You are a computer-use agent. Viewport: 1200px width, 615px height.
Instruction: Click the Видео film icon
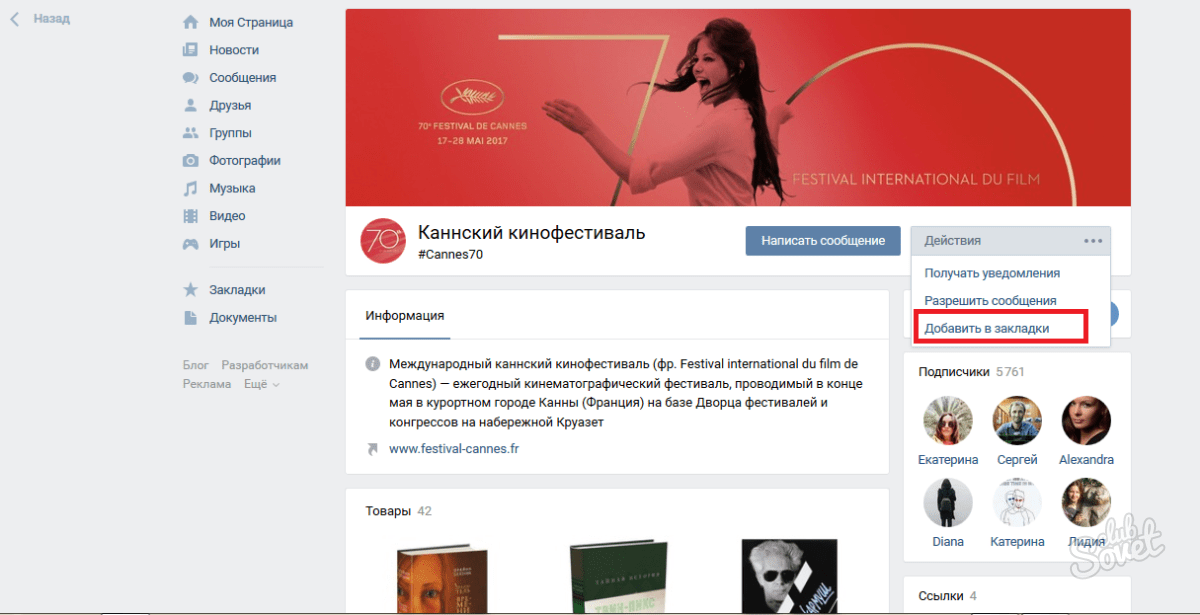190,216
